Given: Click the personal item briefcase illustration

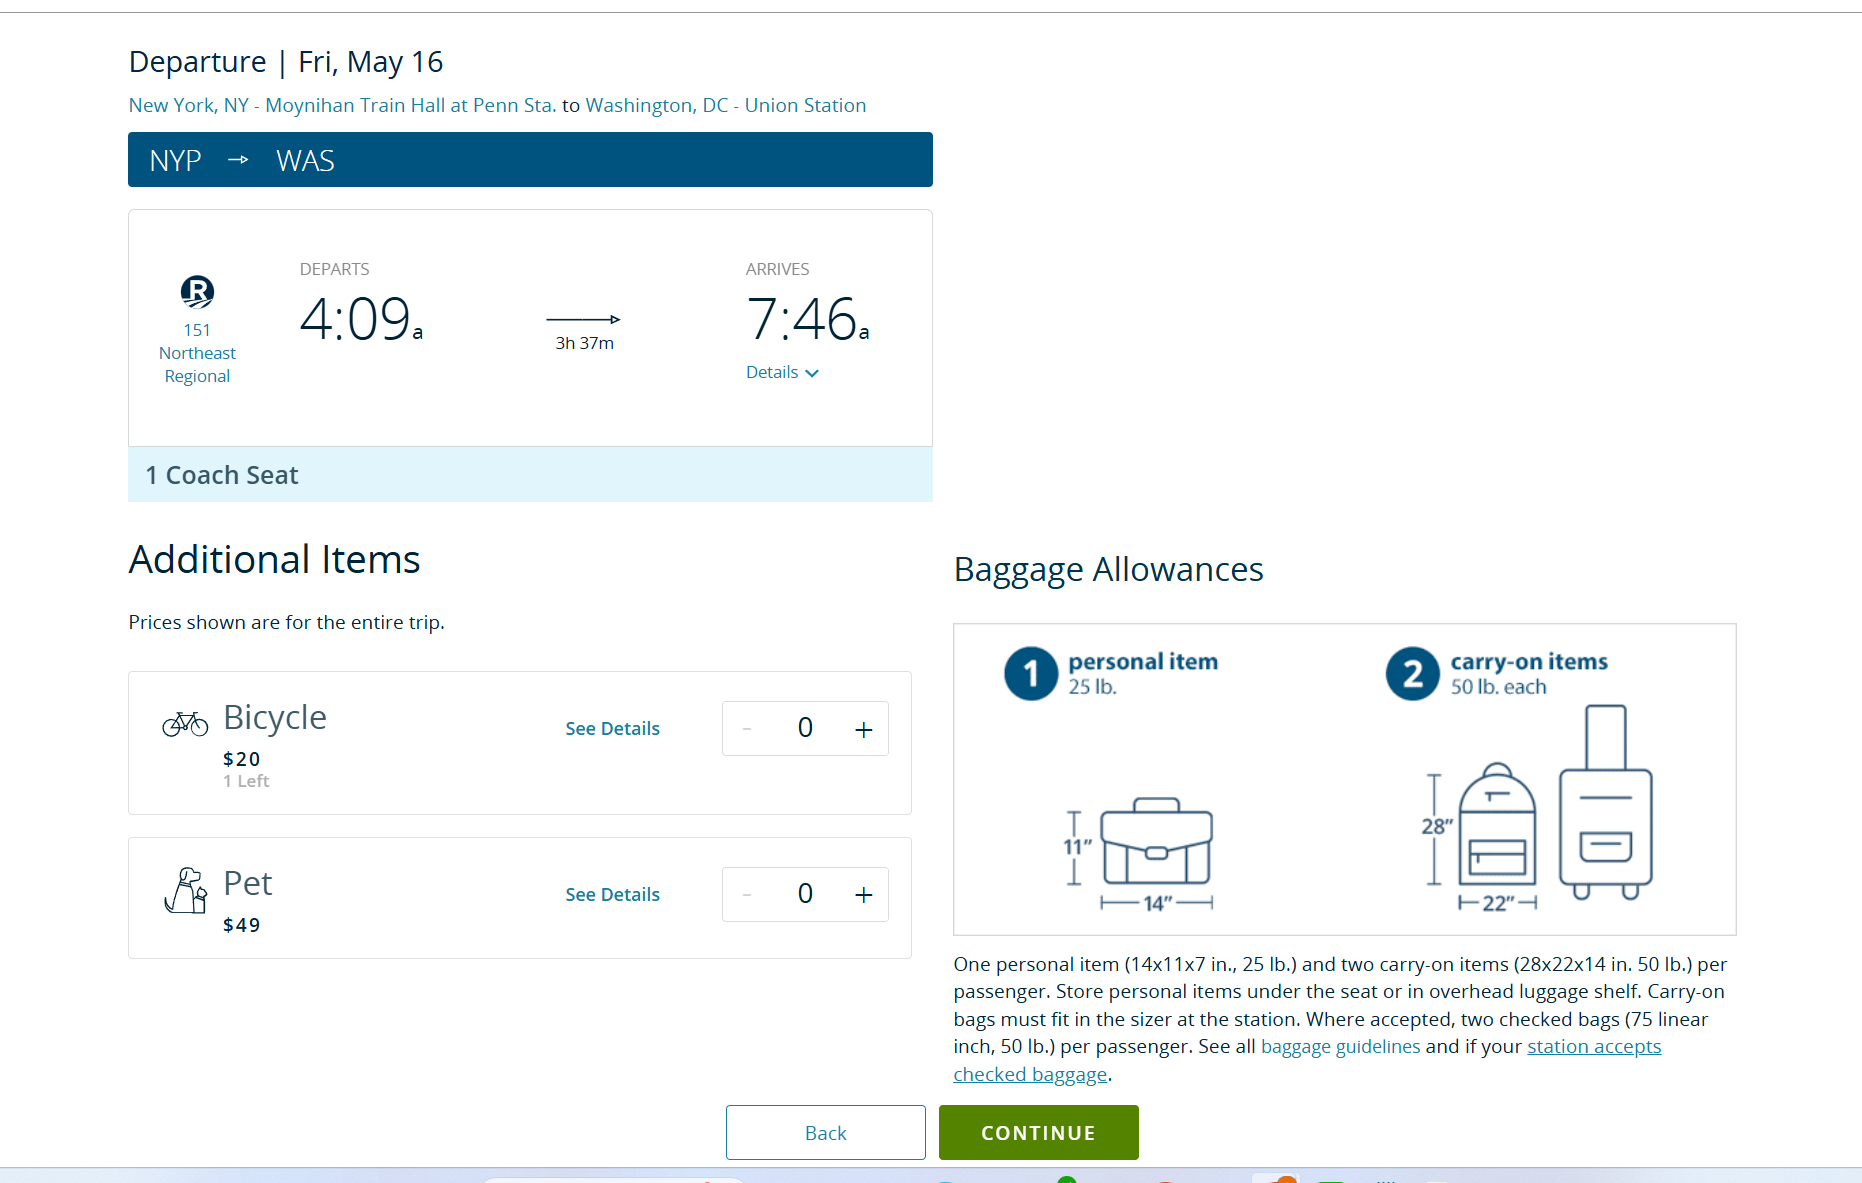Looking at the screenshot, I should [1157, 841].
